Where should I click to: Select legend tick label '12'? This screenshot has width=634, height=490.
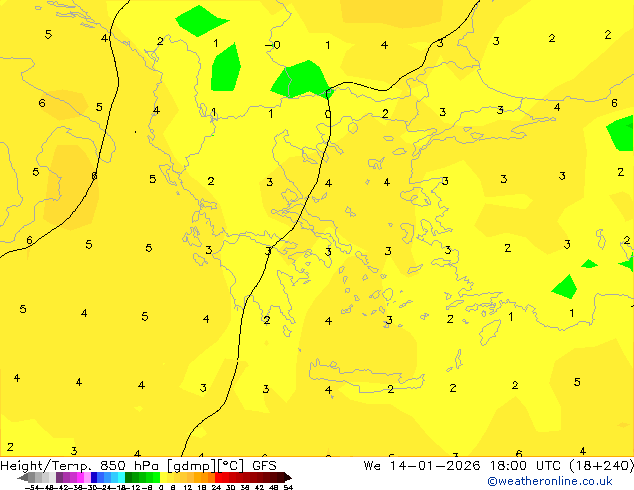(187, 487)
